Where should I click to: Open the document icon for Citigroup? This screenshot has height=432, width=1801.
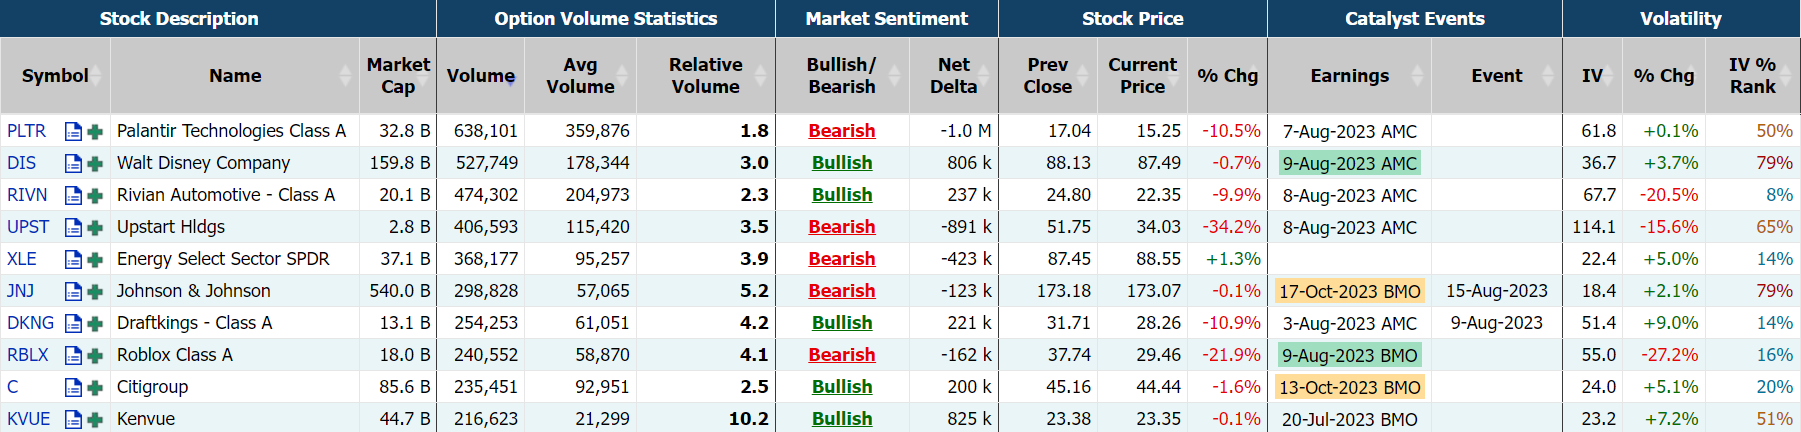pos(73,387)
